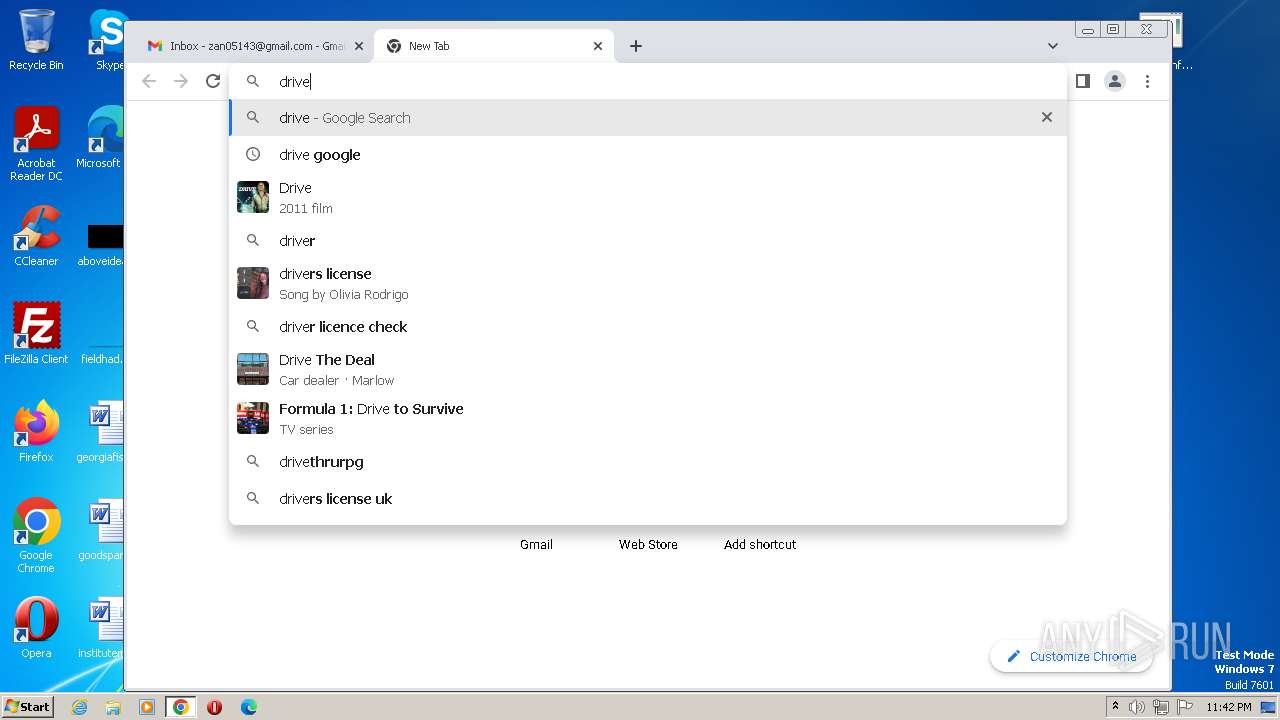Open Opera from the taskbar
Screen dimensions: 1280x720
pyautogui.click(x=214, y=707)
